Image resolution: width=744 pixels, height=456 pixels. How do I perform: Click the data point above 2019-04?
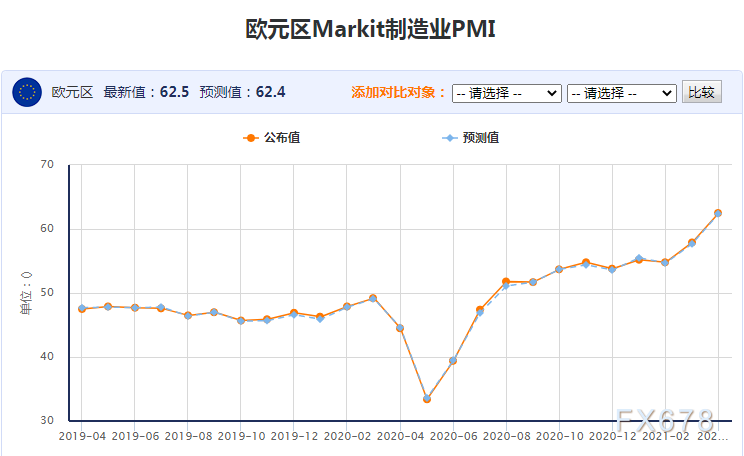click(82, 308)
